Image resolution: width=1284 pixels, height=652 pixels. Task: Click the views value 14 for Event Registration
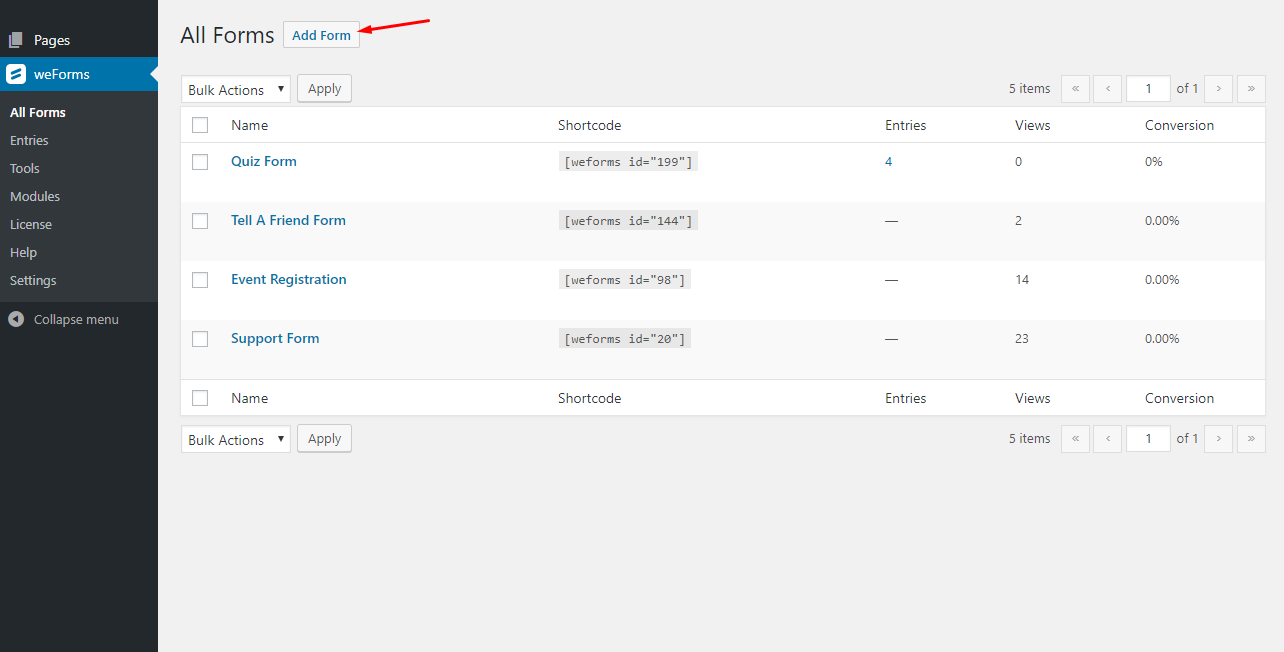point(1022,279)
